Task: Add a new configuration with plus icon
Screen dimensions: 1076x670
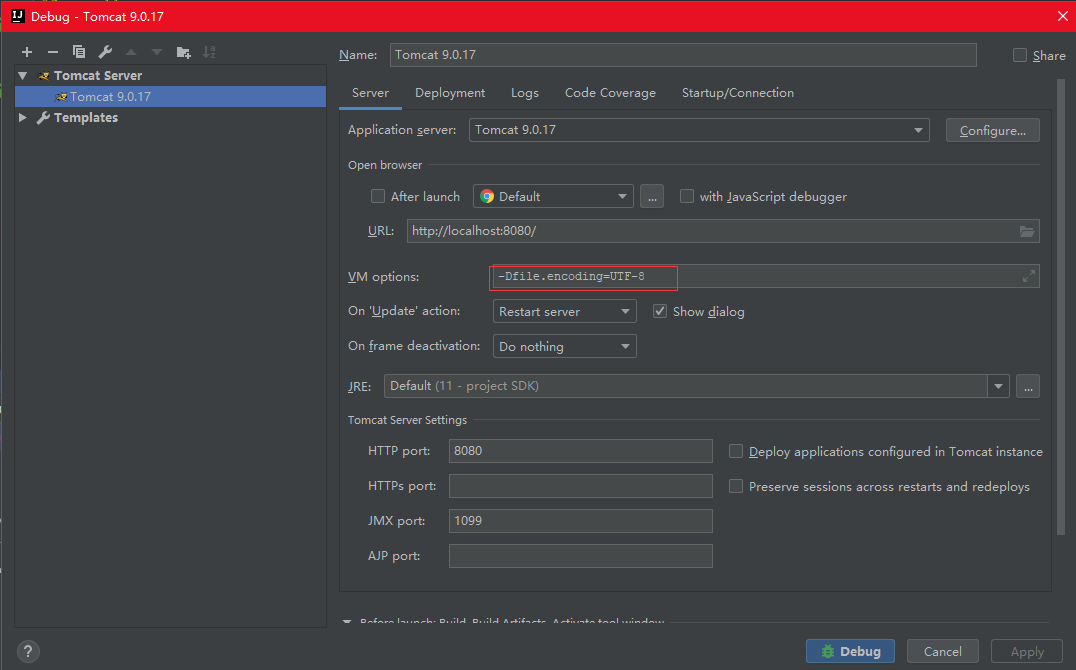Action: [x=27, y=52]
